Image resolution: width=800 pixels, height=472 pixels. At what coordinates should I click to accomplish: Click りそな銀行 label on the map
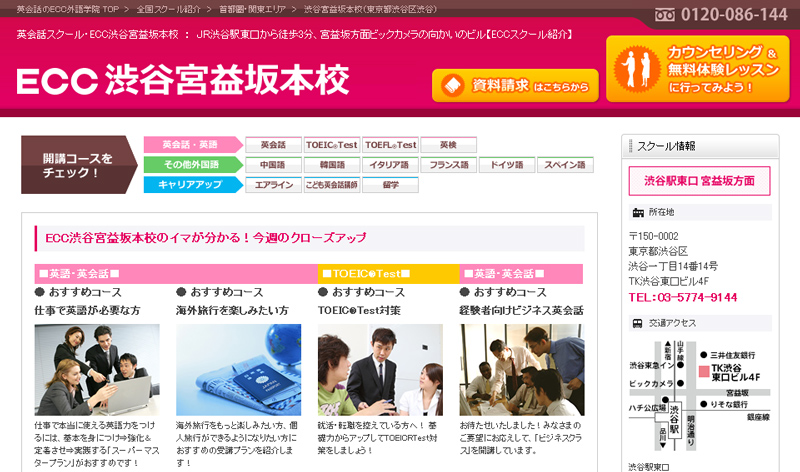pos(729,404)
